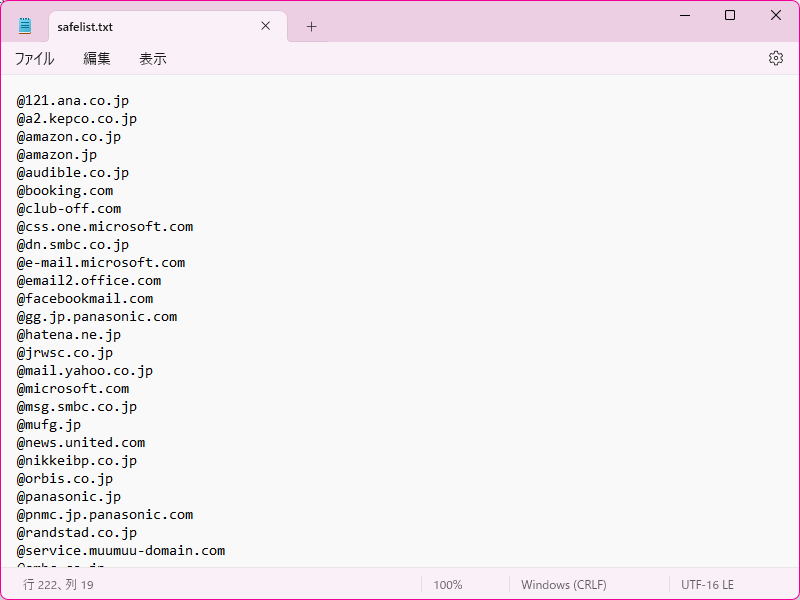Click the line @mail.yahoo.co.jp
800x600 pixels.
coord(85,370)
